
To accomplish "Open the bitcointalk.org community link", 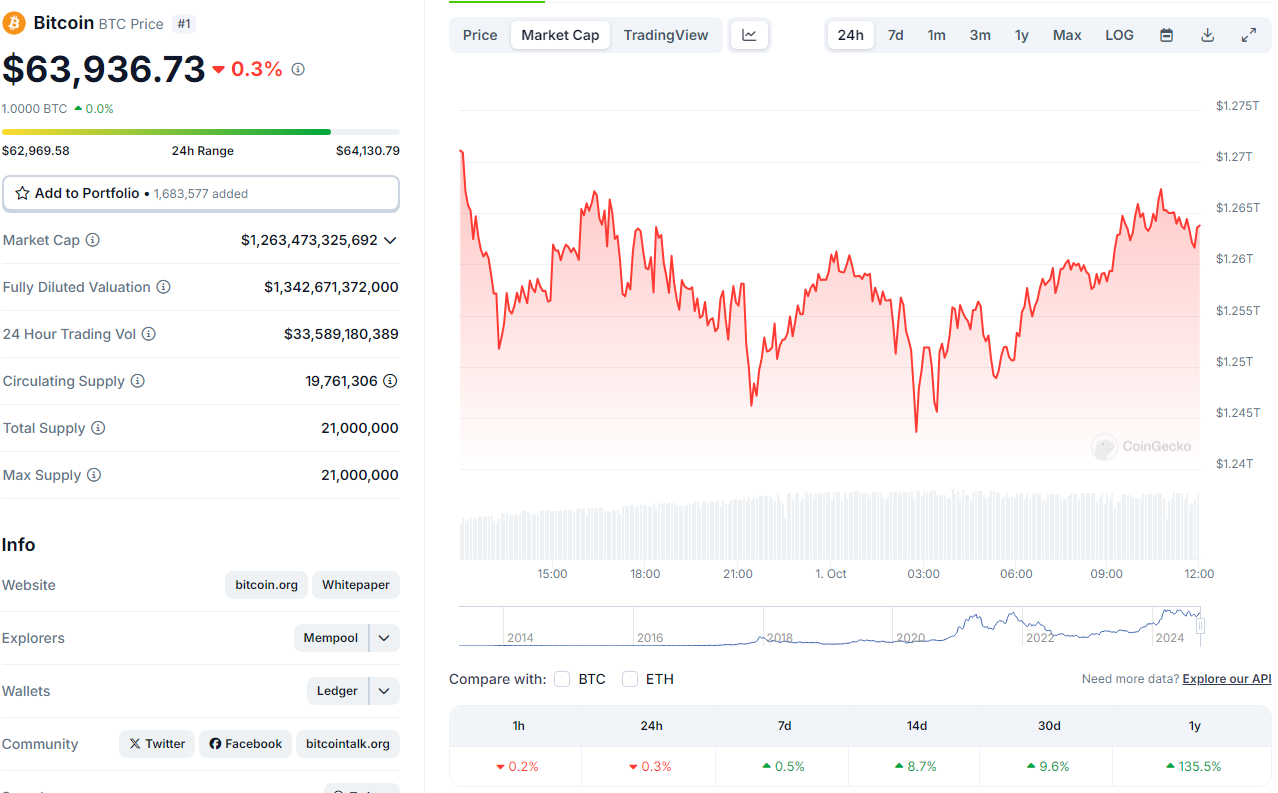I will [x=348, y=744].
